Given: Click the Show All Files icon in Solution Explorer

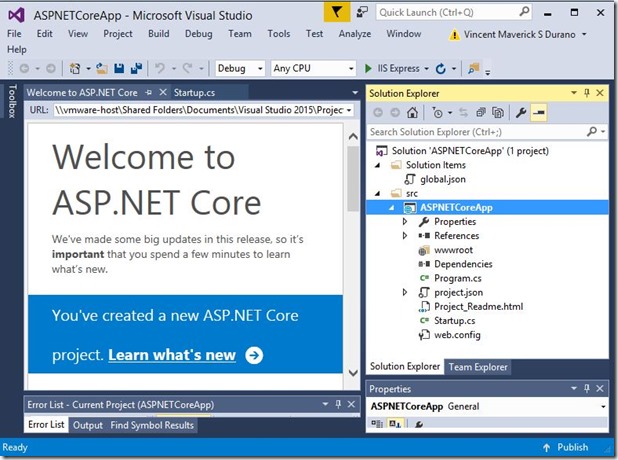Looking at the screenshot, I should (x=500, y=113).
